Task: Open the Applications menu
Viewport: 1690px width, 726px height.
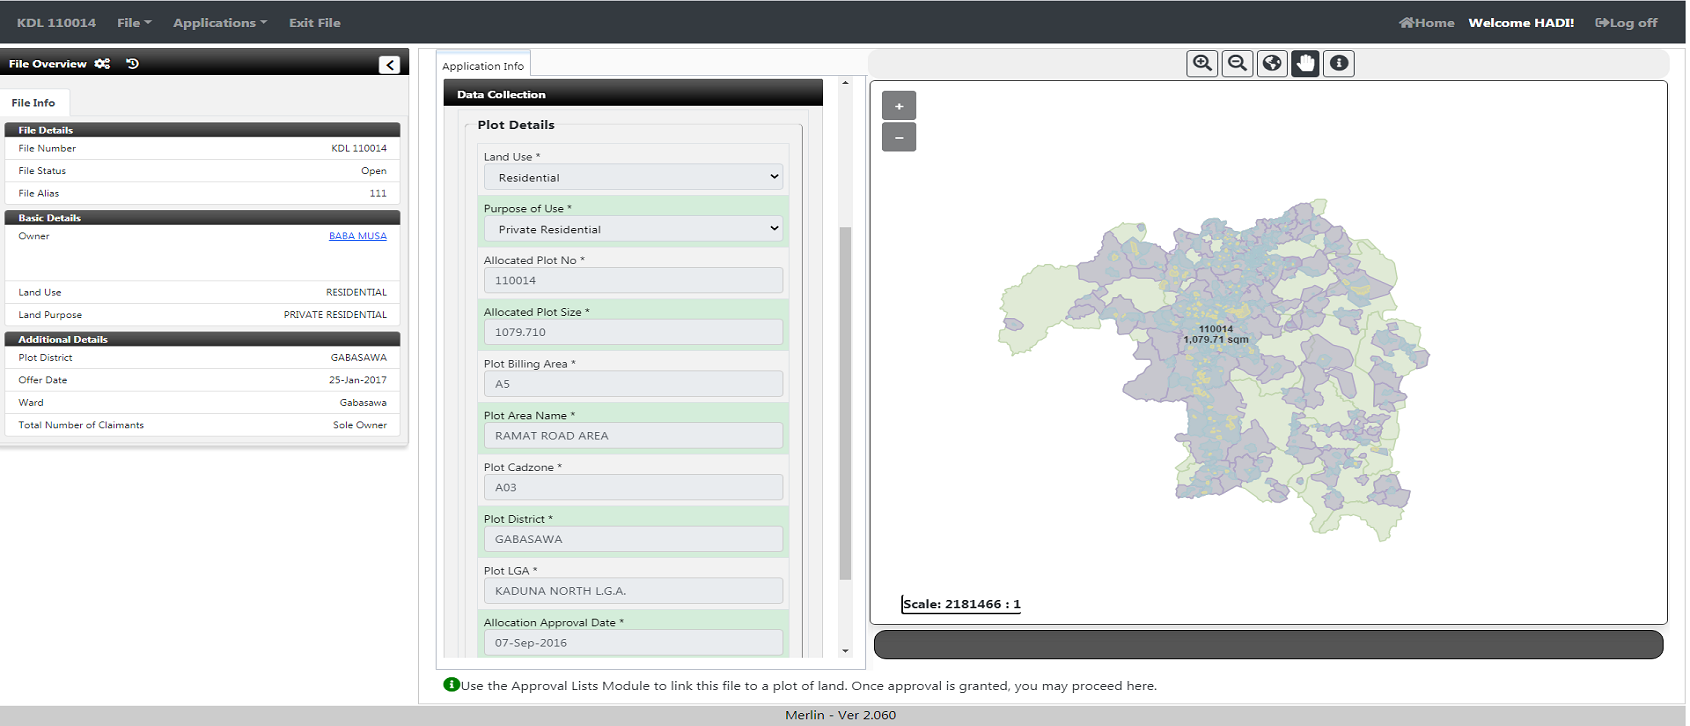Action: pyautogui.click(x=220, y=22)
